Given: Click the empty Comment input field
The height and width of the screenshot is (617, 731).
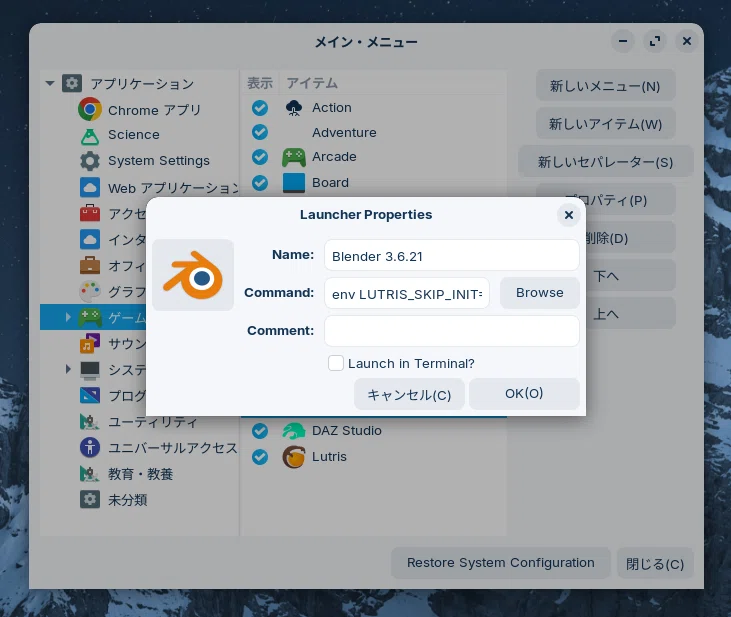Looking at the screenshot, I should 452,331.
